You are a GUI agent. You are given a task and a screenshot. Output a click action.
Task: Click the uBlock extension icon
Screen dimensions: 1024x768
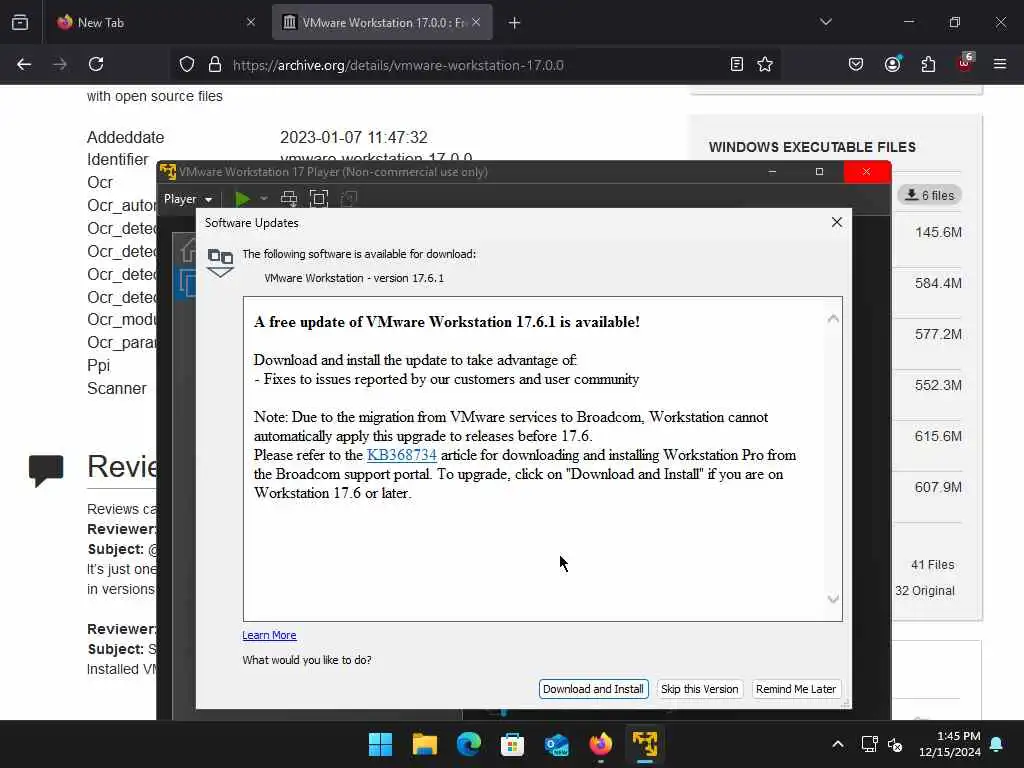click(x=965, y=63)
